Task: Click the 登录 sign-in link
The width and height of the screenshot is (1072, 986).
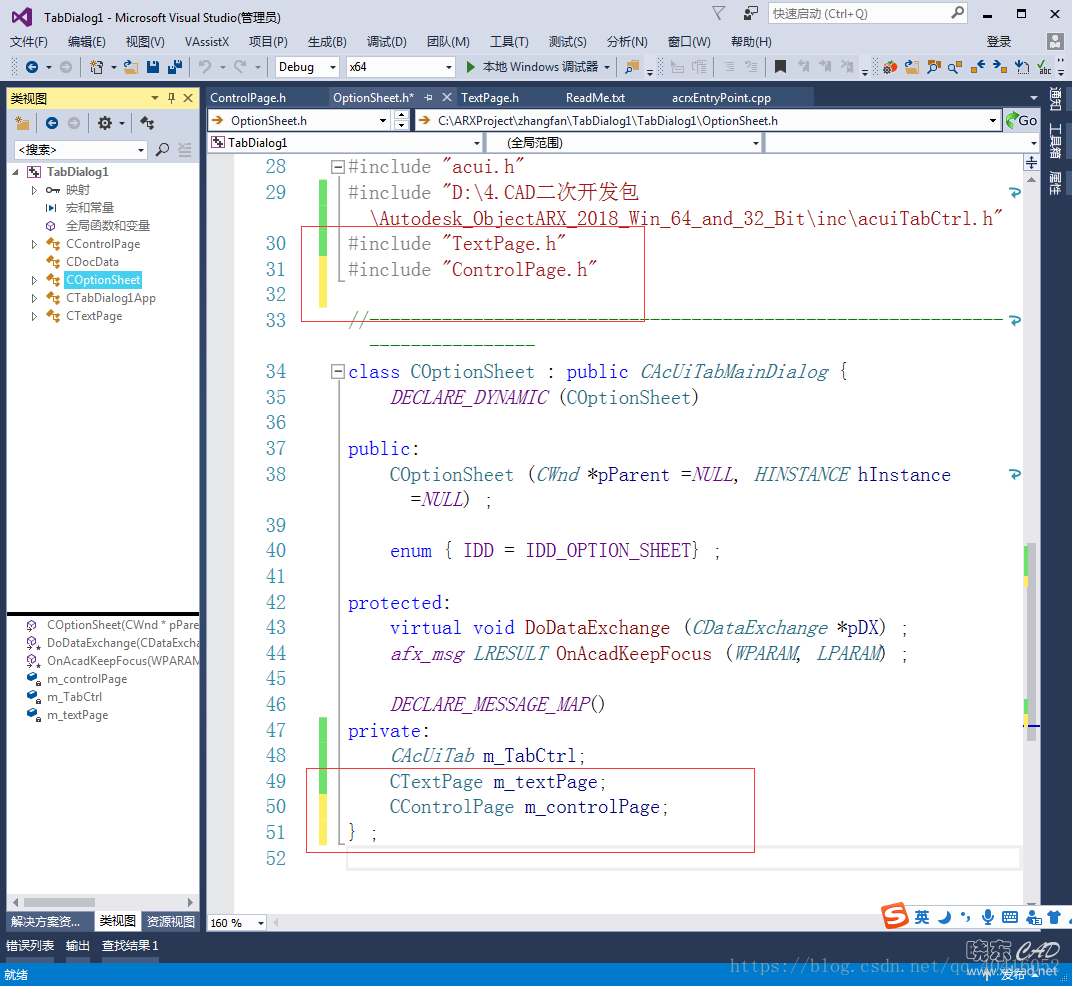Action: point(999,42)
